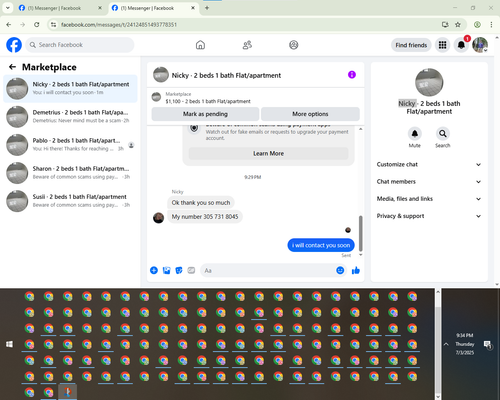The height and width of the screenshot is (400, 500).
Task: Open the Pablo conversation
Action: click(x=70, y=145)
